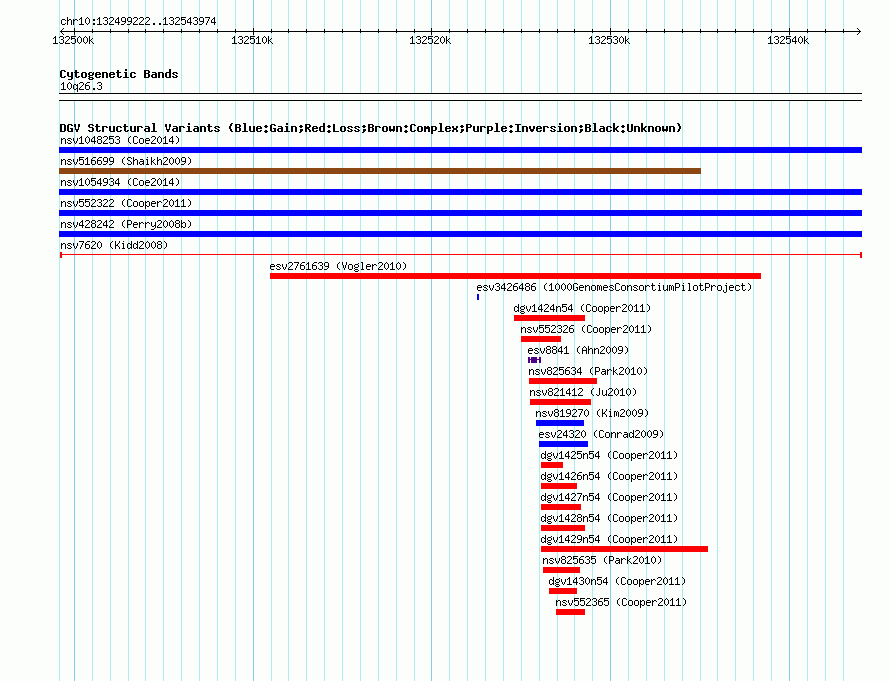The height and width of the screenshot is (681, 890).
Task: Select the blue nsv819270 (Kim2009) gain bar
Action: coord(560,423)
